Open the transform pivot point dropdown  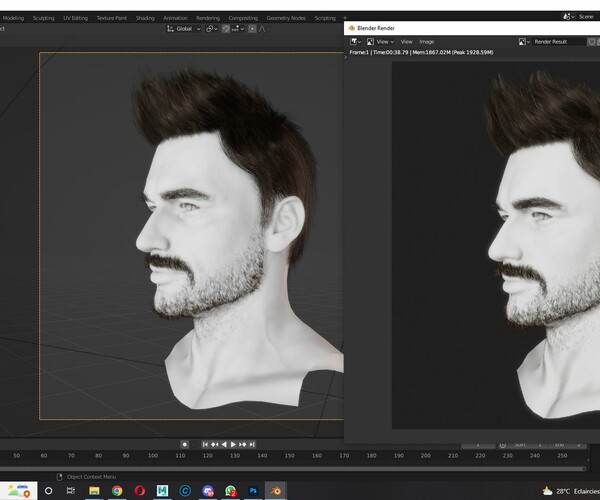[x=212, y=29]
